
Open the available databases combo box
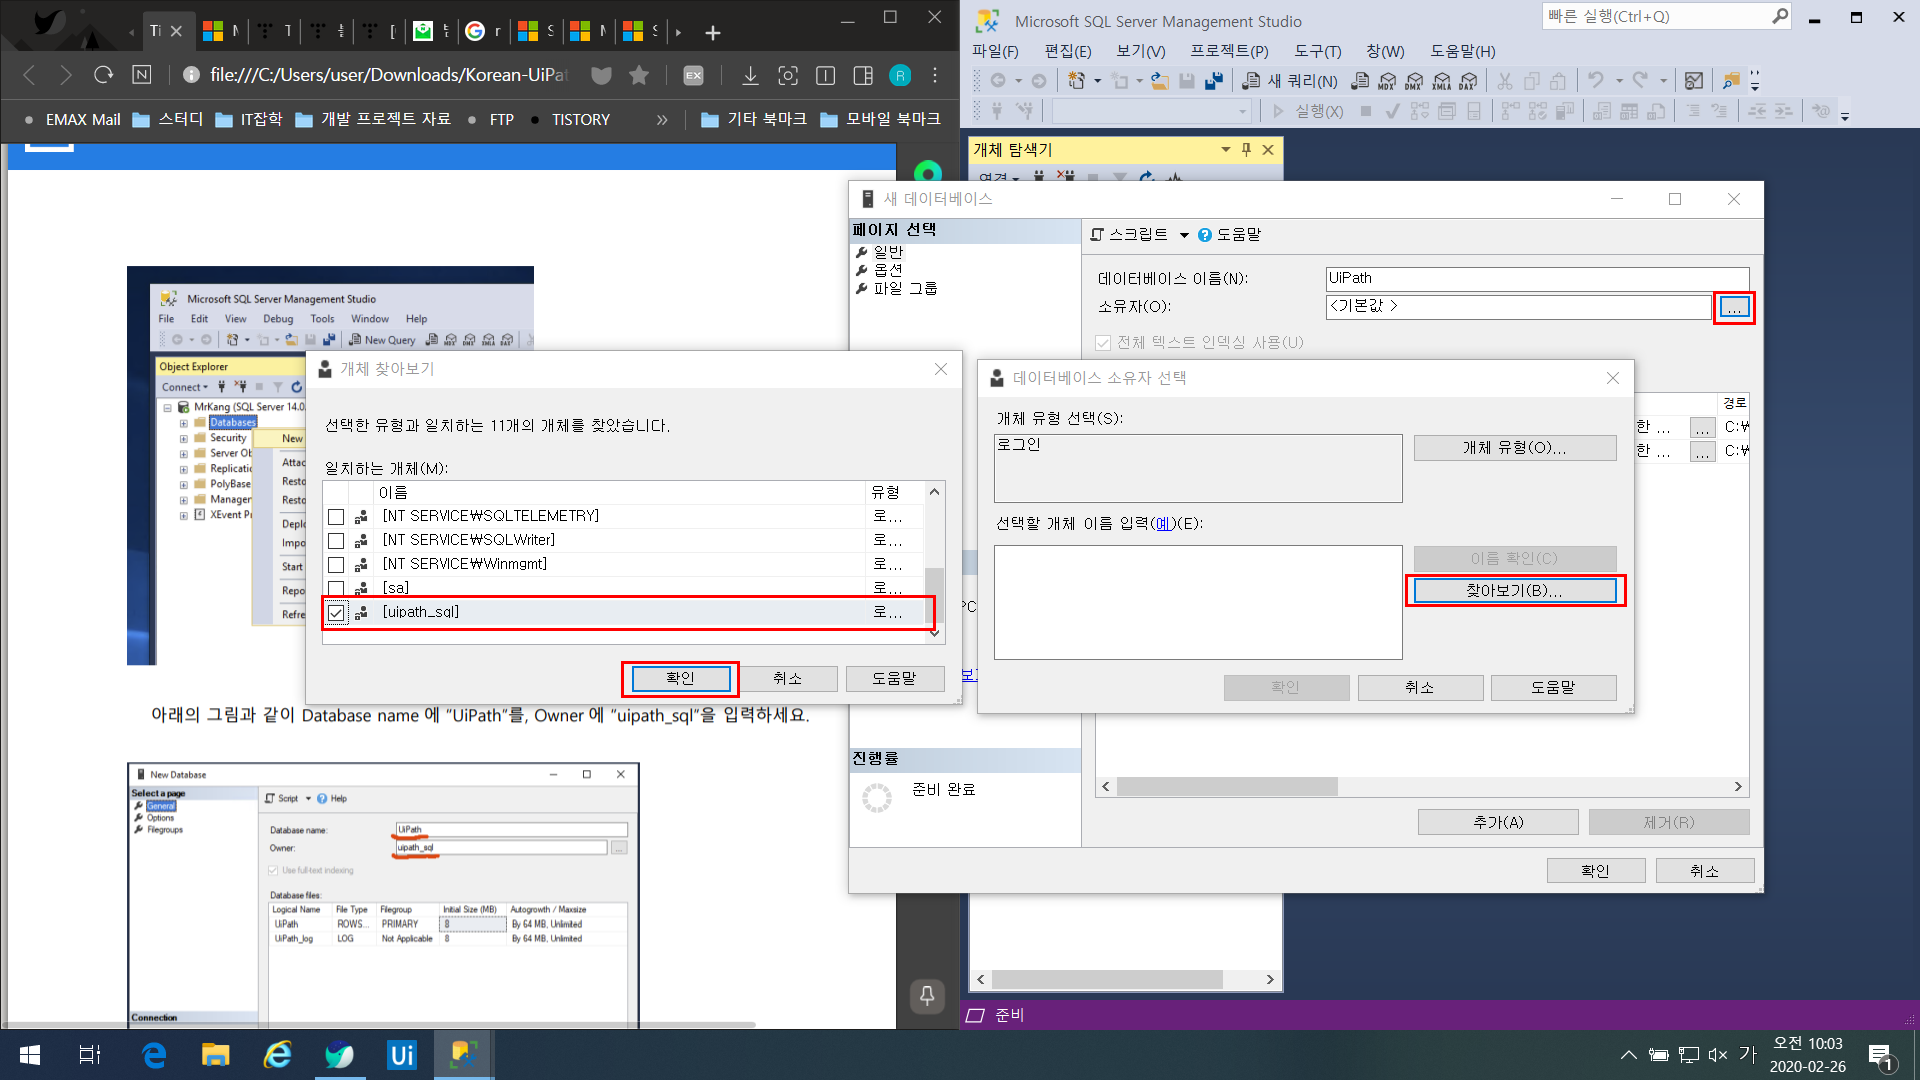(1150, 111)
